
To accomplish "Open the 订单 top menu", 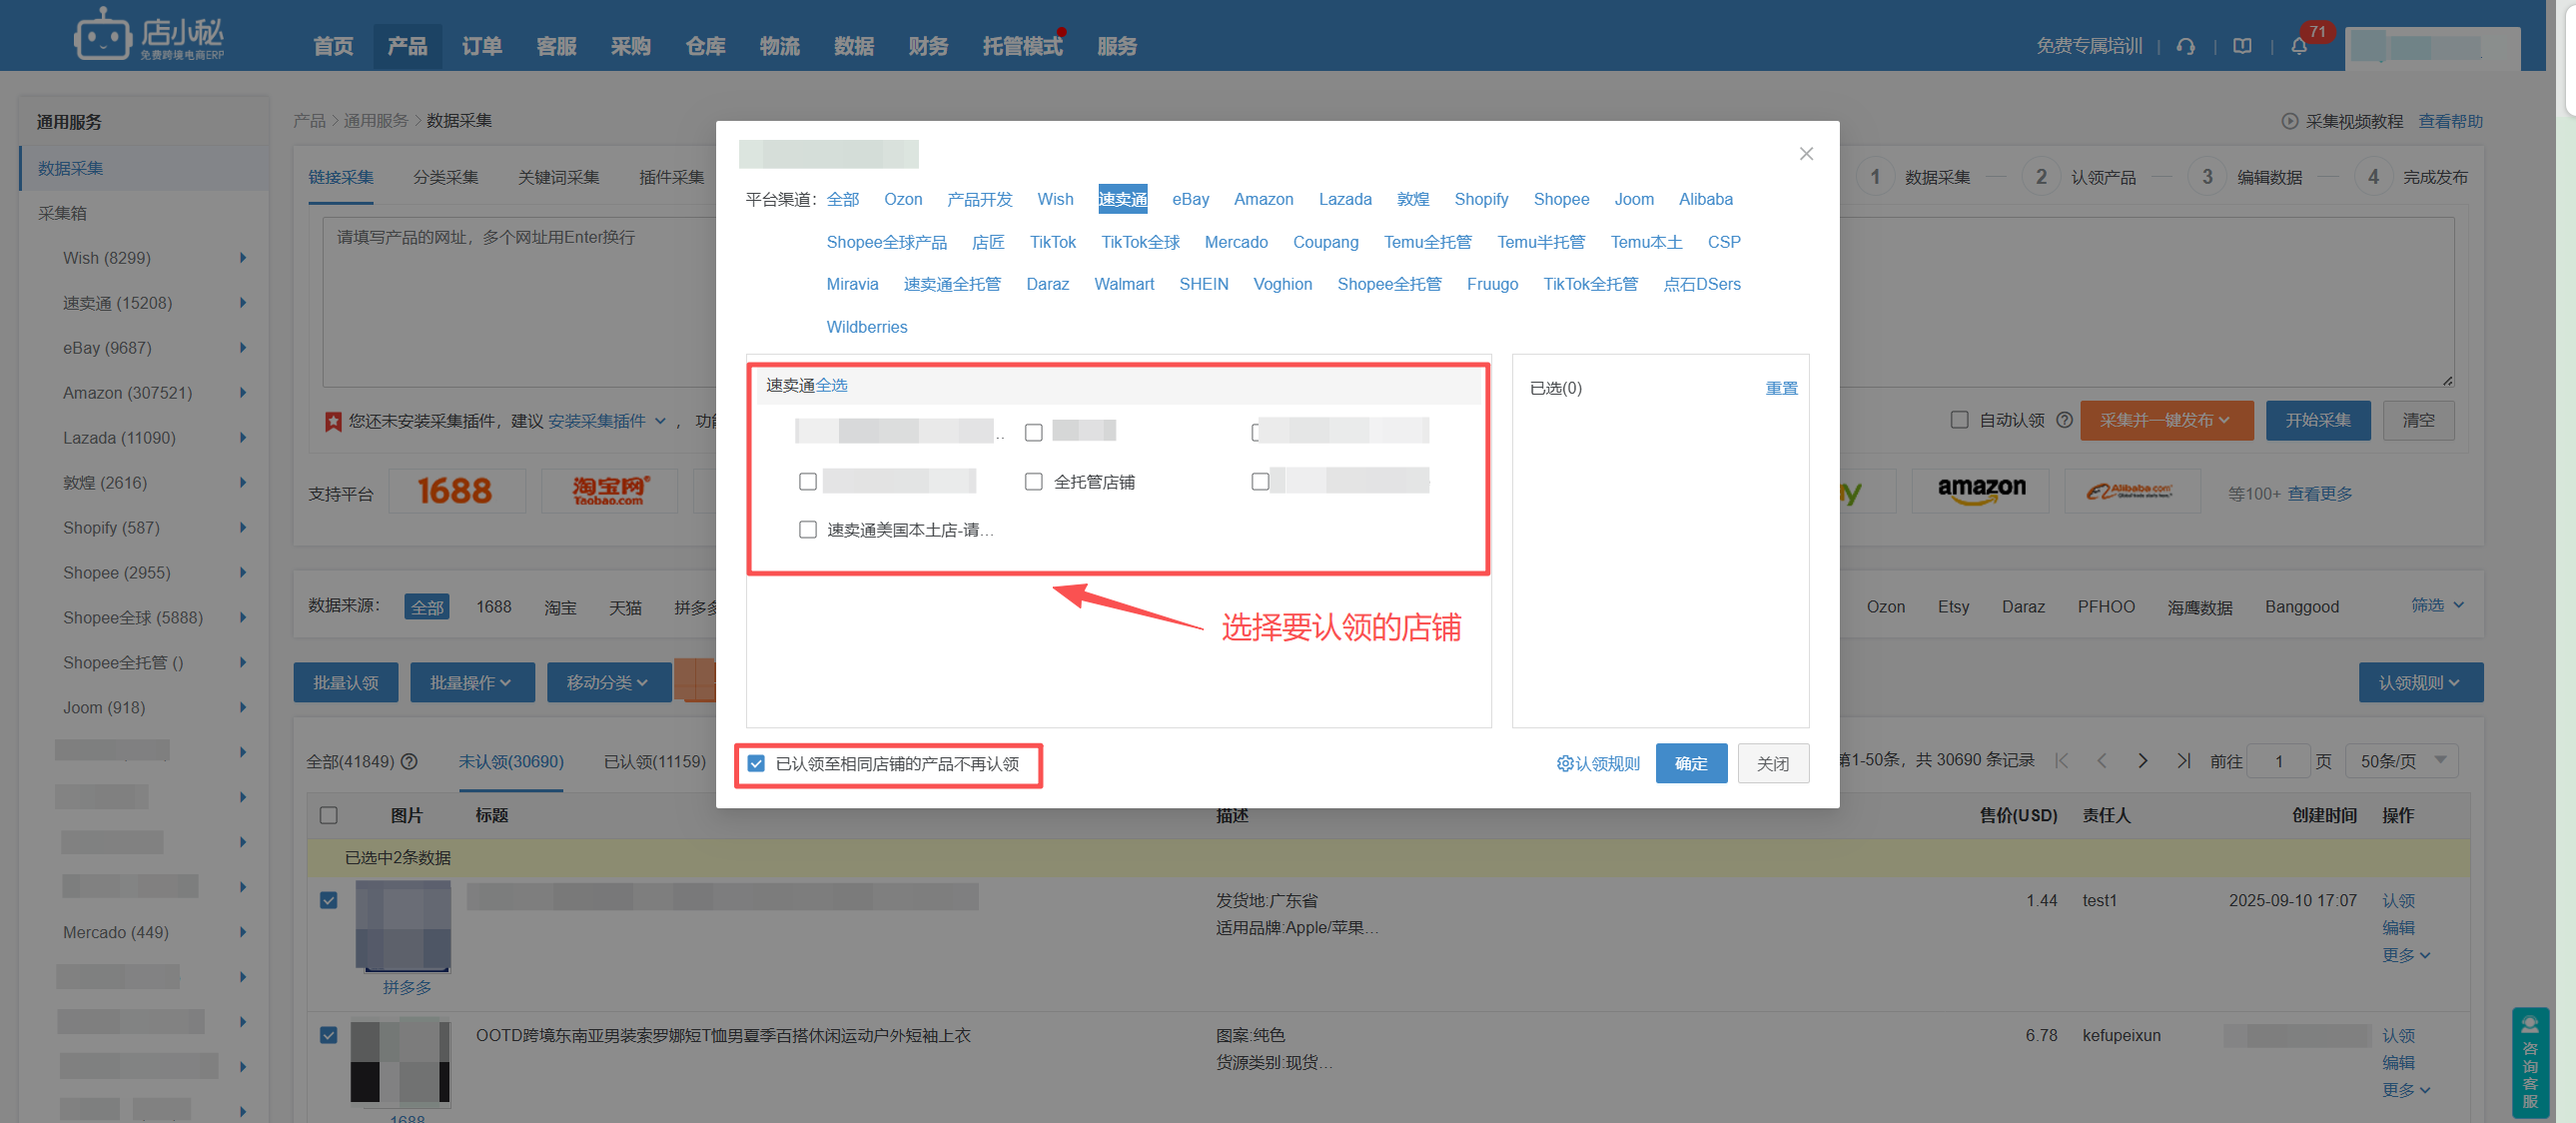I will click(482, 47).
